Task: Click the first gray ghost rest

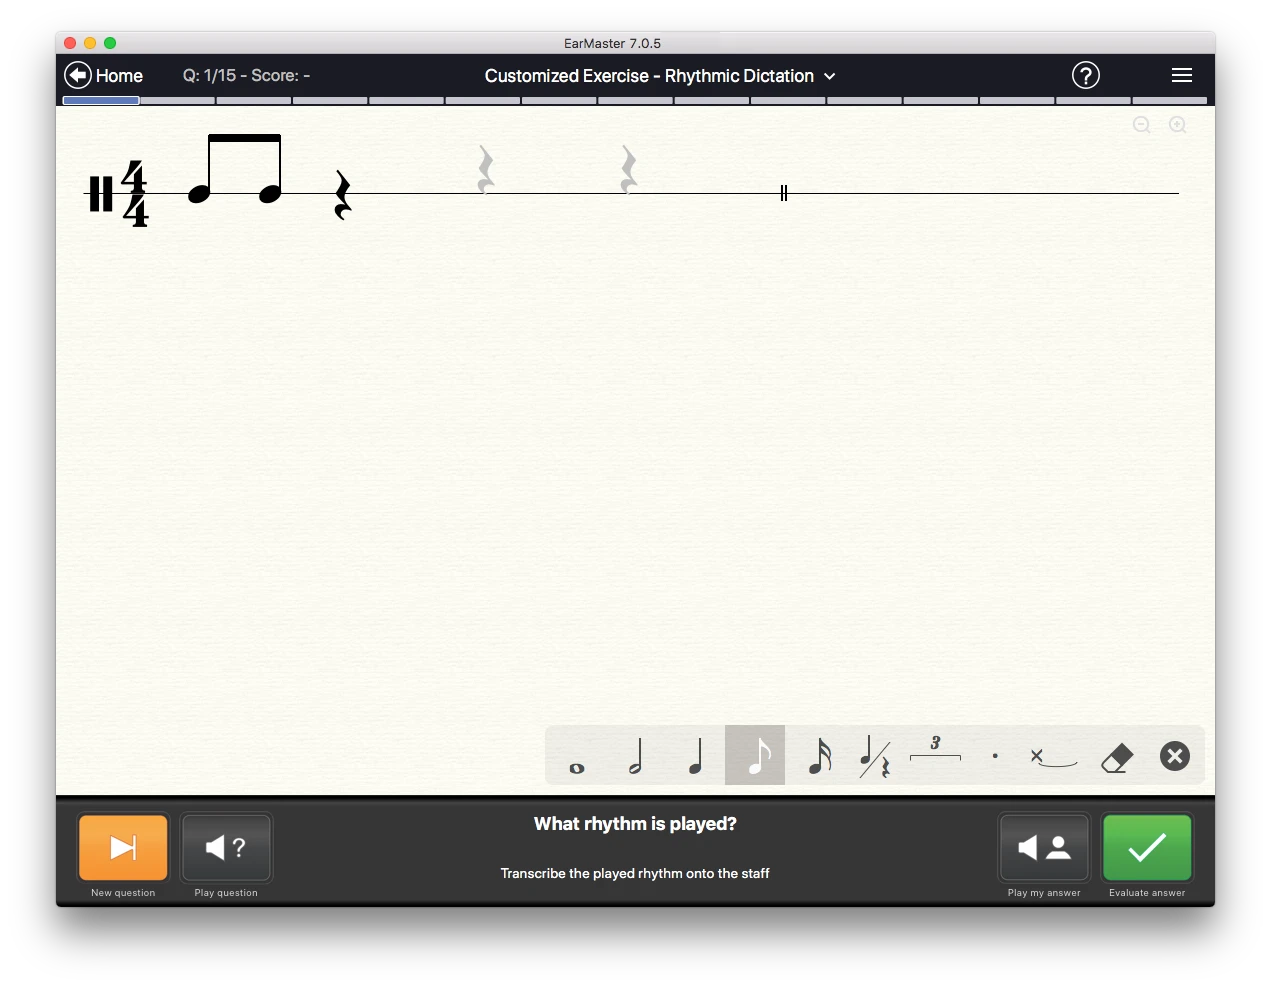Action: [x=485, y=169]
